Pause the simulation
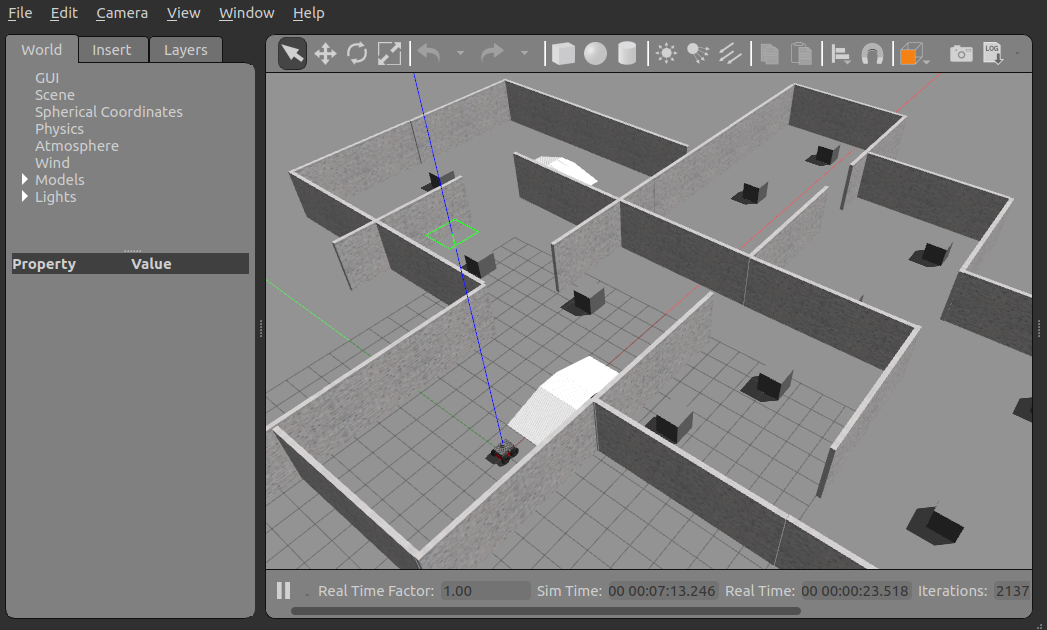 [284, 591]
